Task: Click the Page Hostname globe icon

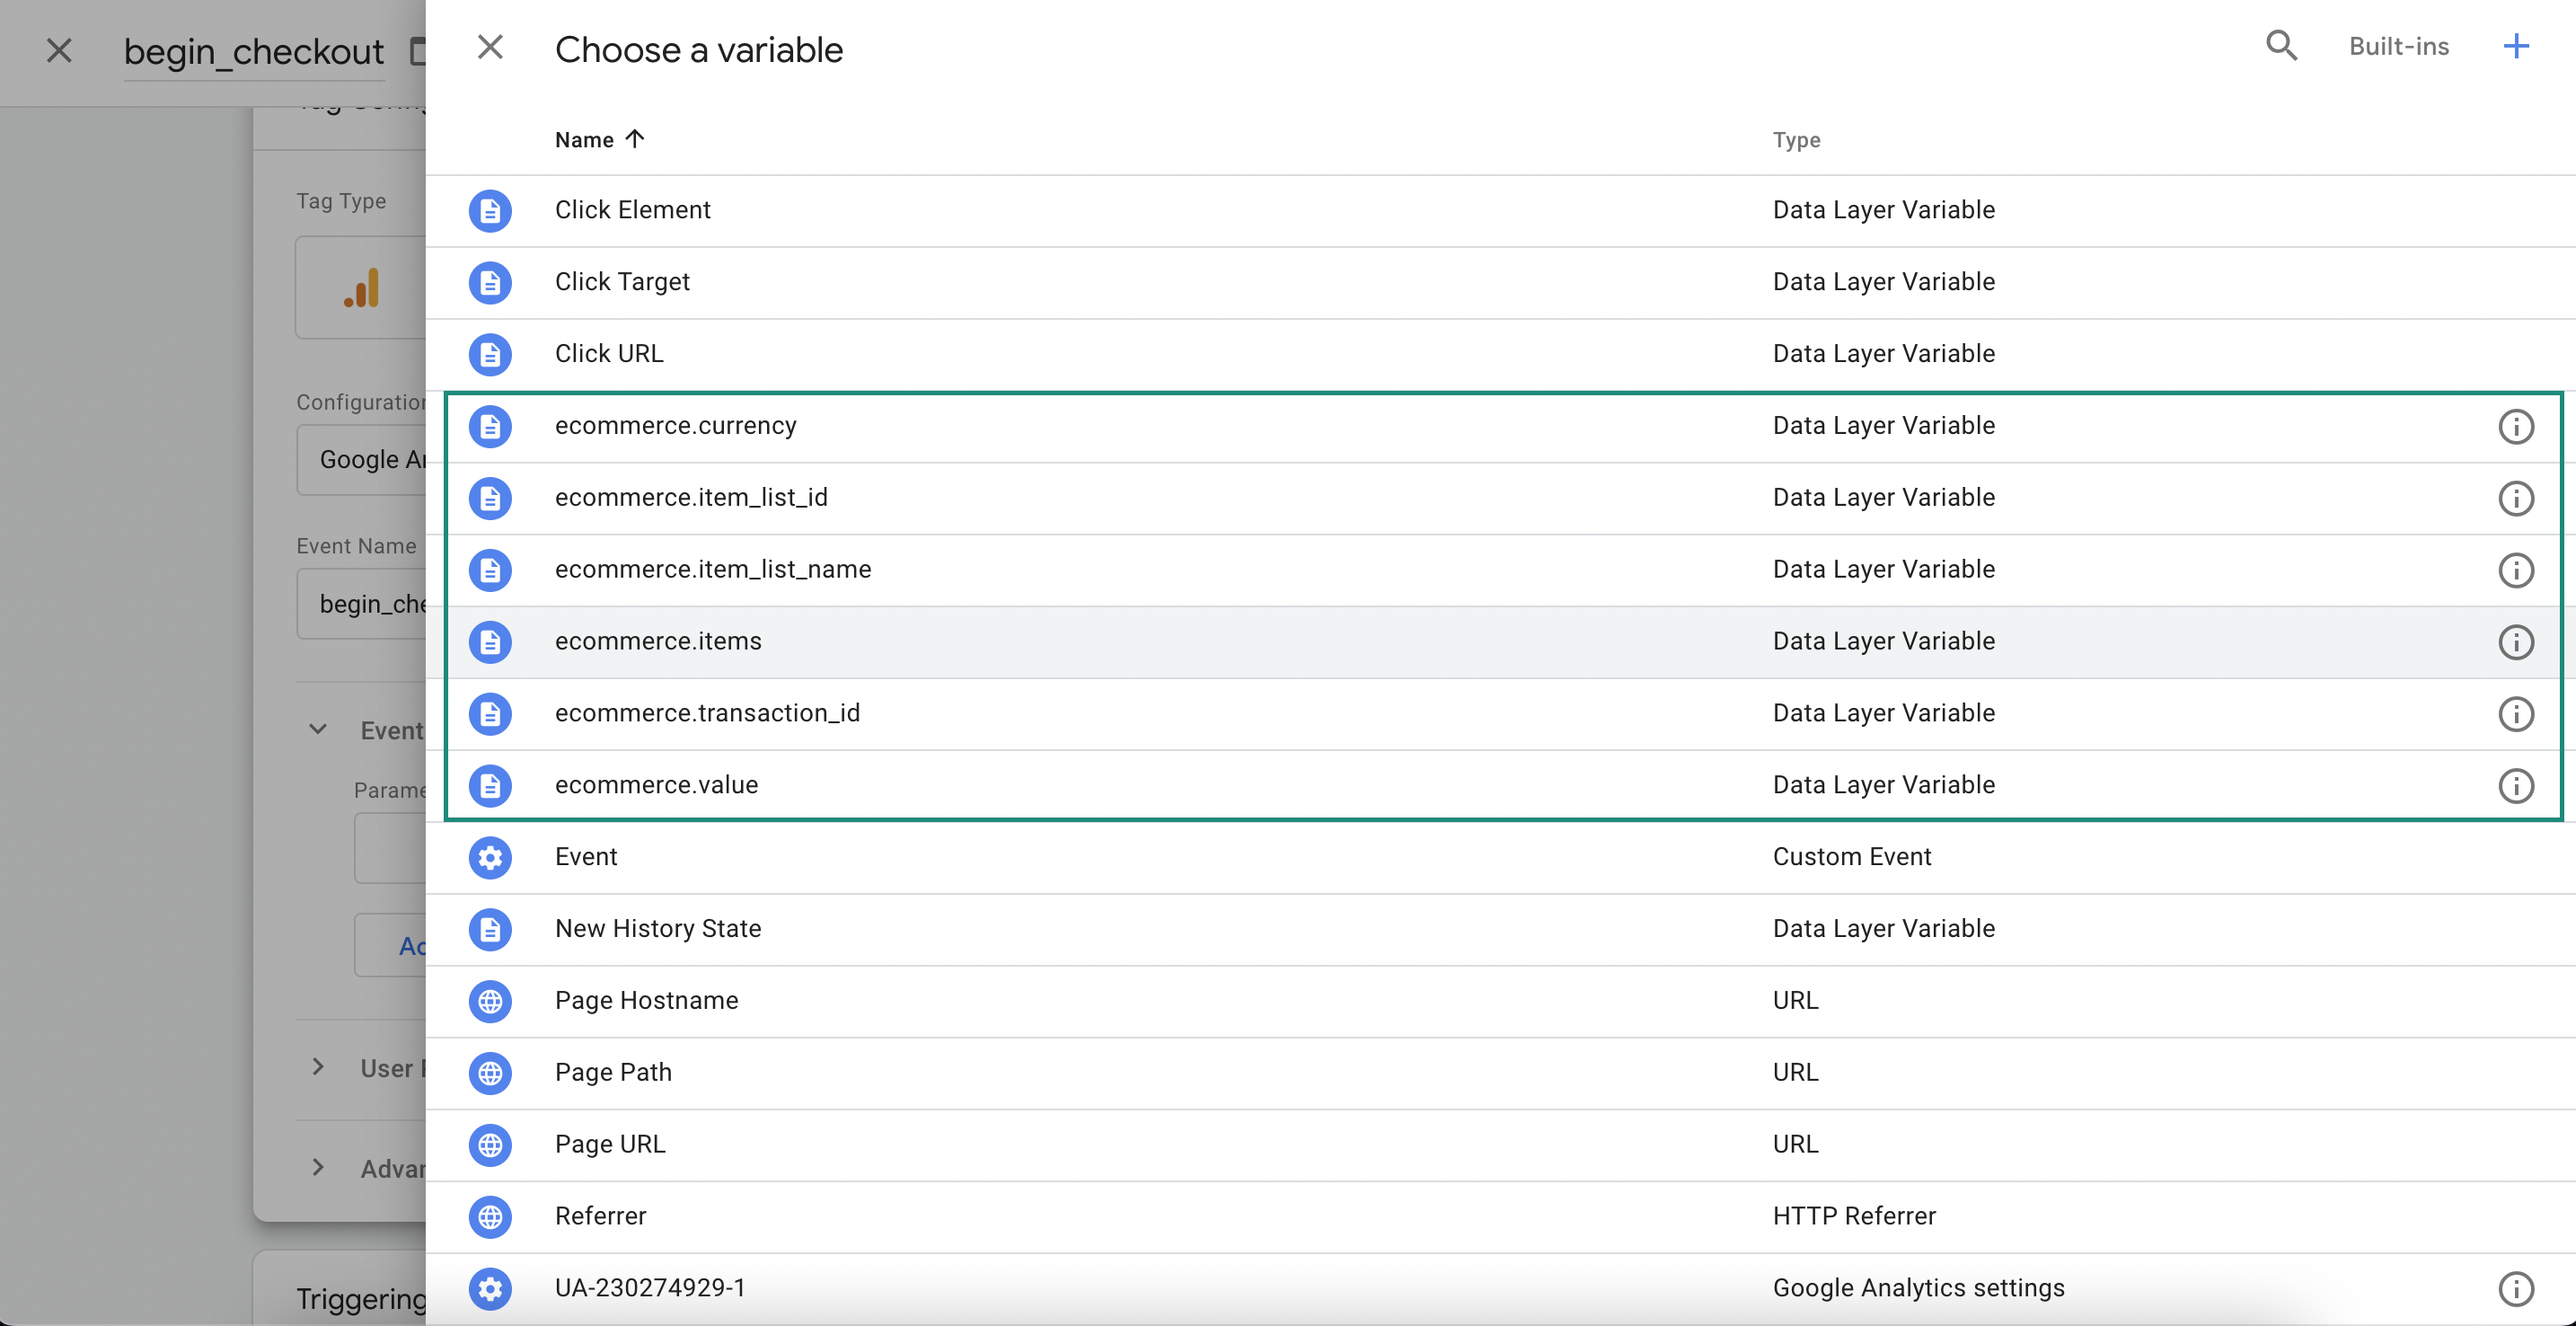Action: click(x=490, y=1001)
